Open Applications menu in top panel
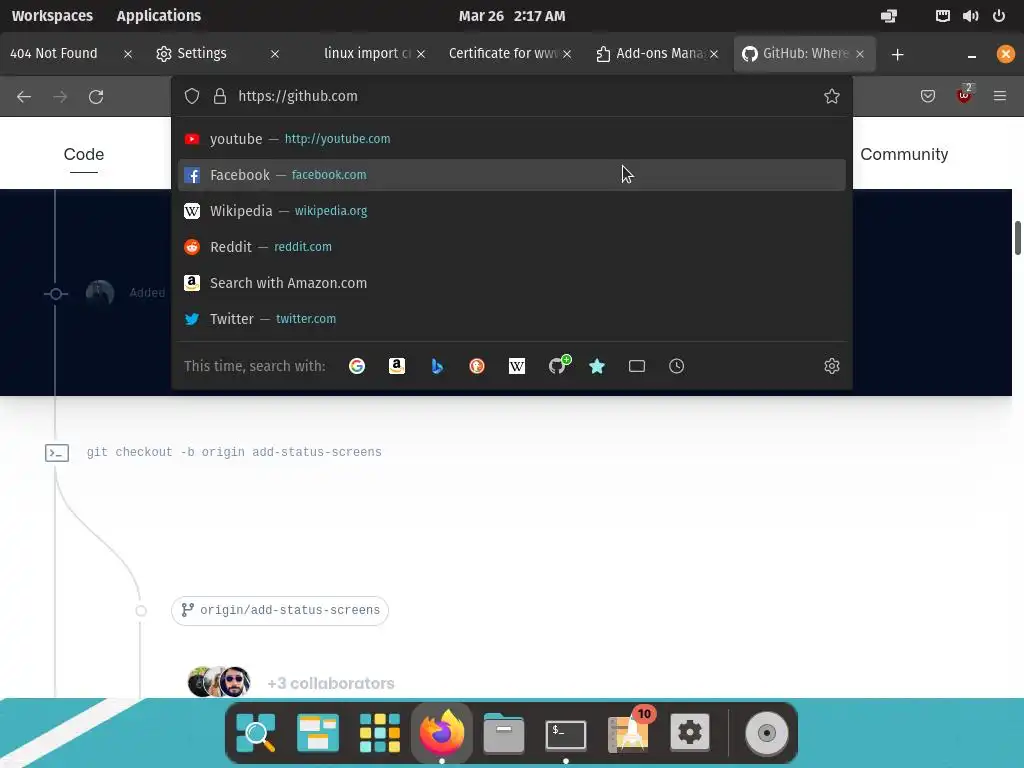The image size is (1024, 768). coord(159,16)
